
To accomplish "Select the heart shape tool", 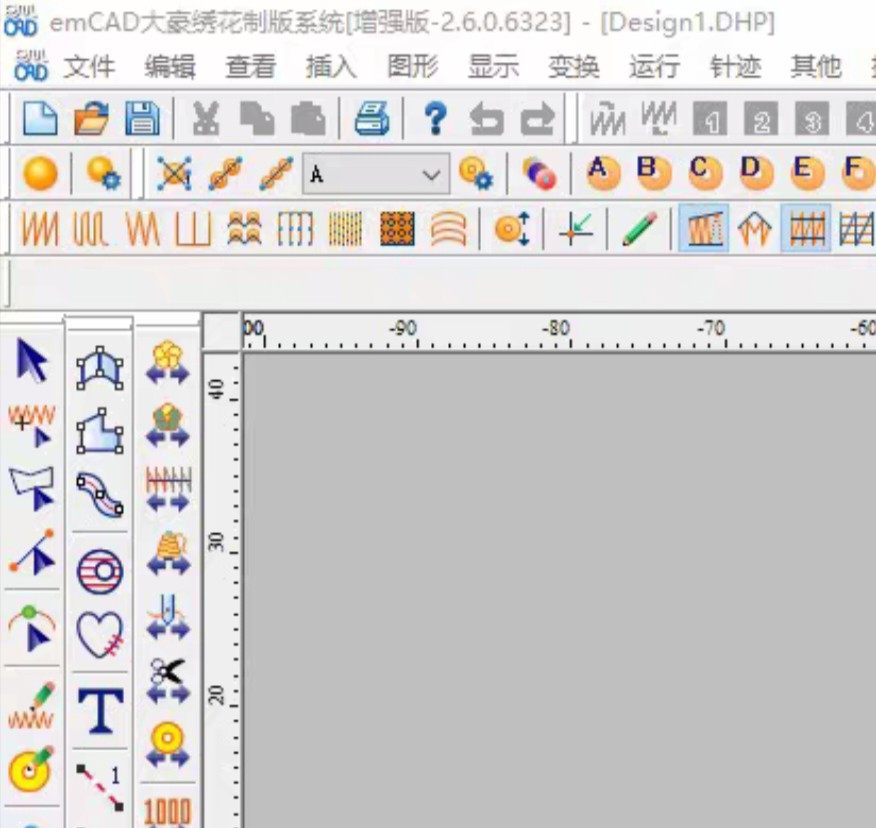I will [100, 634].
